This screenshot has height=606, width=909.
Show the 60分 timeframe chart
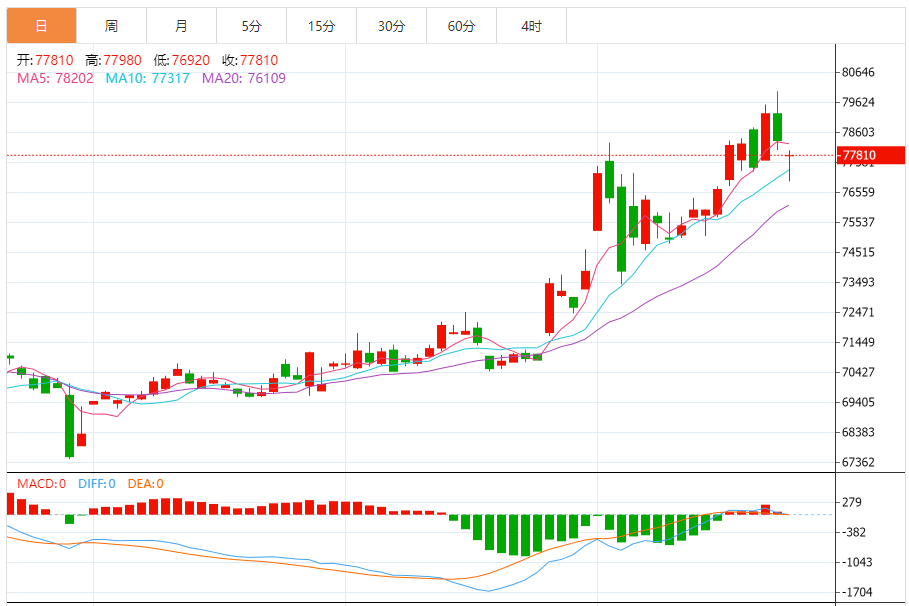(461, 26)
